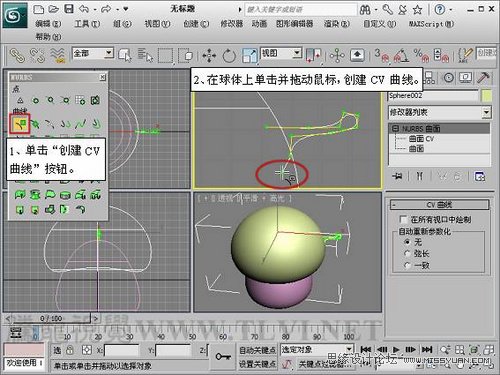Activate the Select Object tool

click(x=125, y=55)
